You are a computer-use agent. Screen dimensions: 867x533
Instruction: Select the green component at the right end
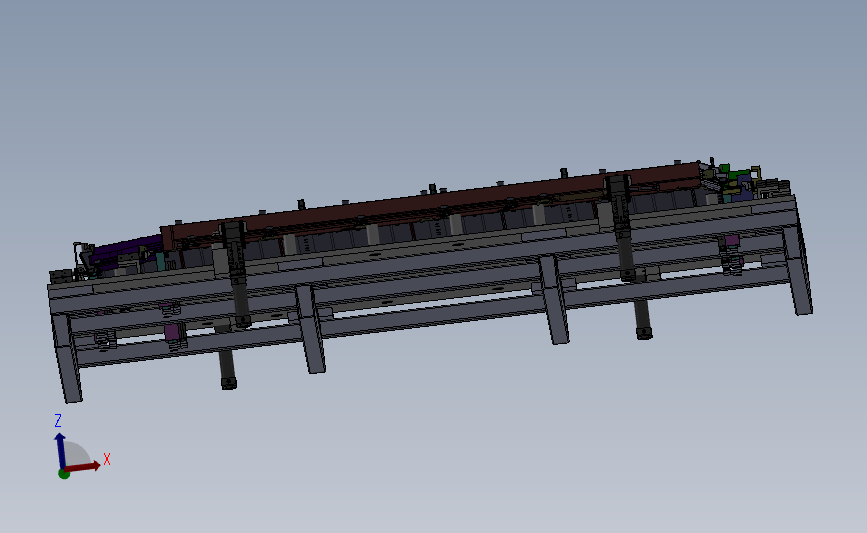coord(733,175)
